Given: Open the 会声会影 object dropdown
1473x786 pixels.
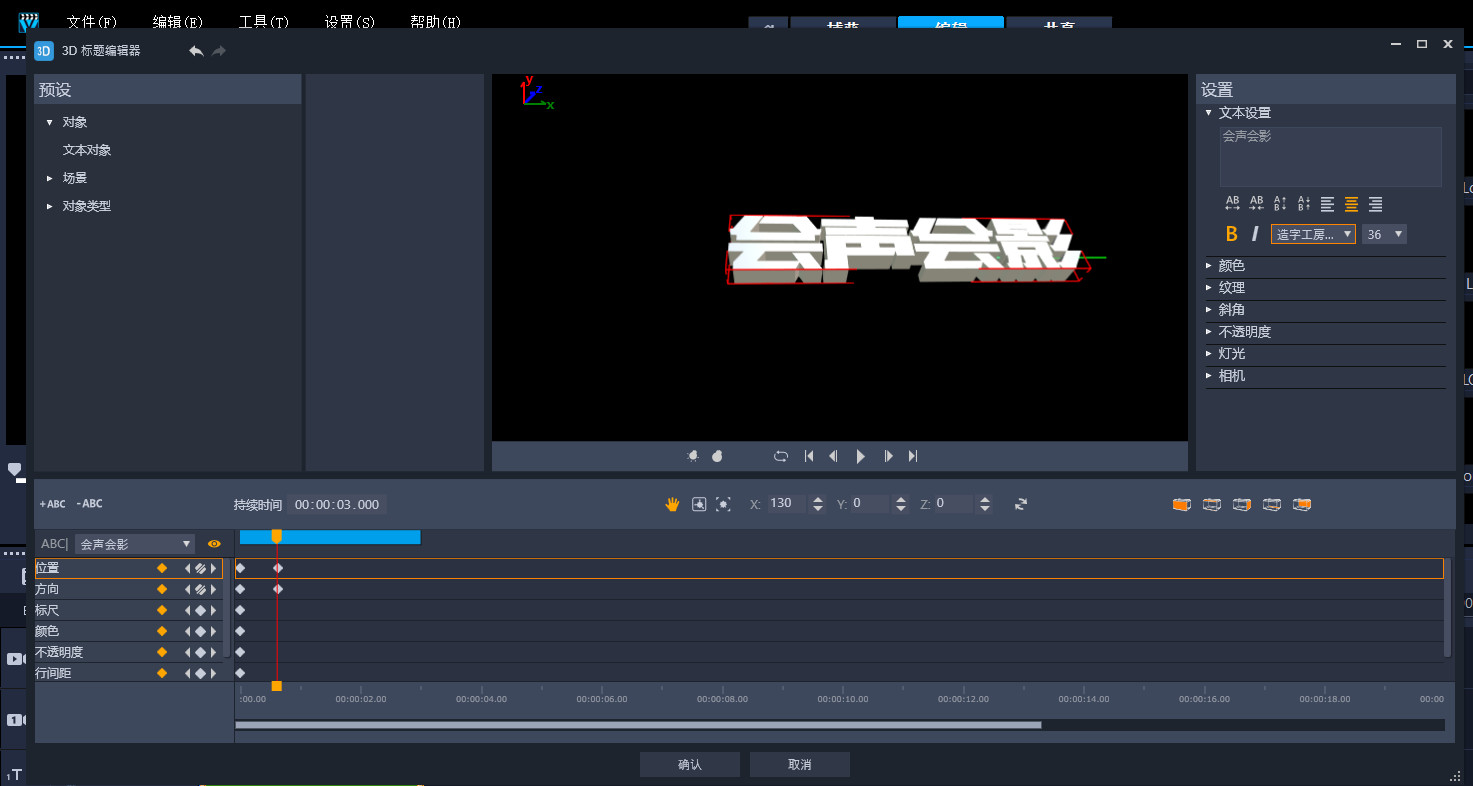Looking at the screenshot, I should click(x=134, y=544).
